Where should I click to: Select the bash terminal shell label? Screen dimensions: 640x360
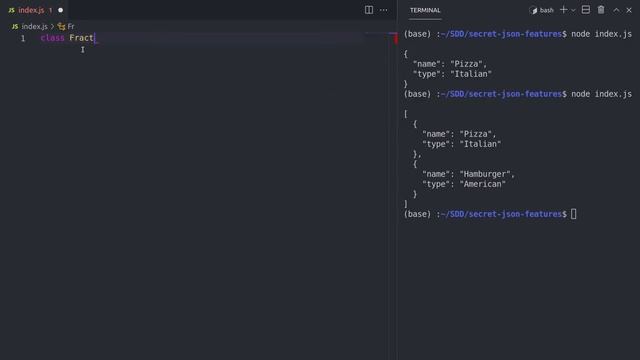[x=541, y=10]
